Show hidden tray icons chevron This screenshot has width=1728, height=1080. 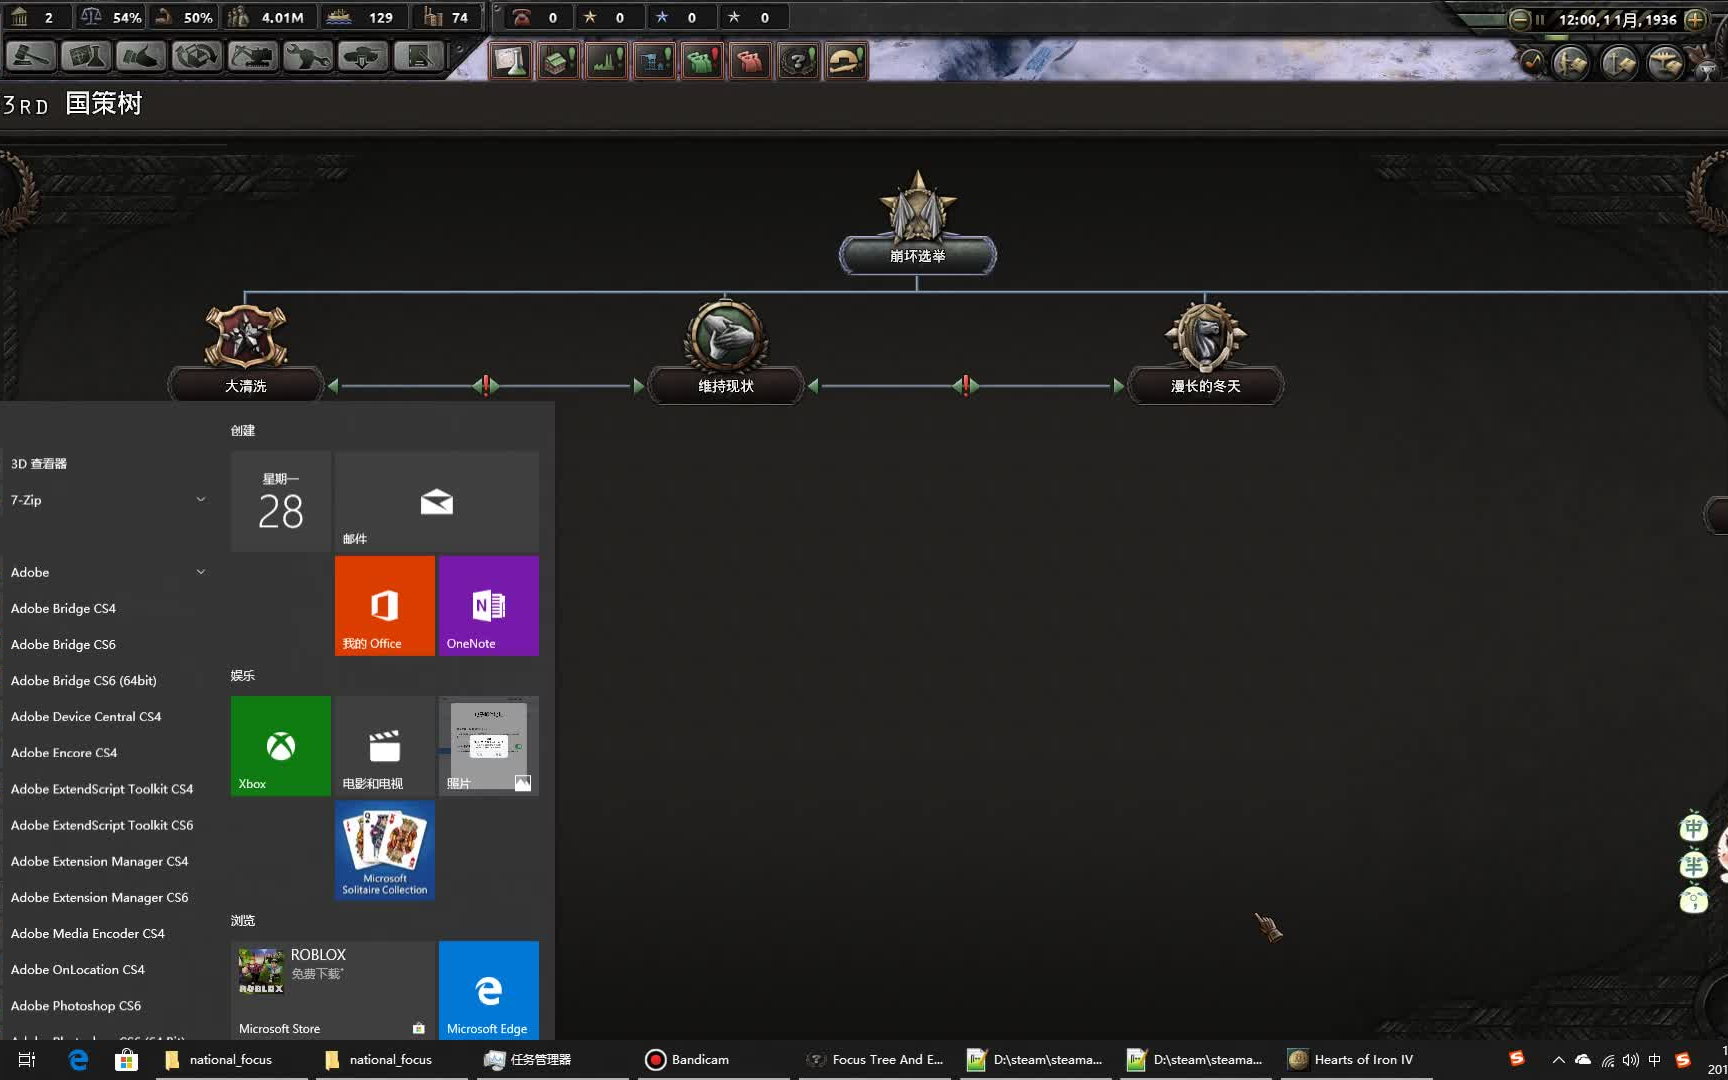[1558, 1060]
